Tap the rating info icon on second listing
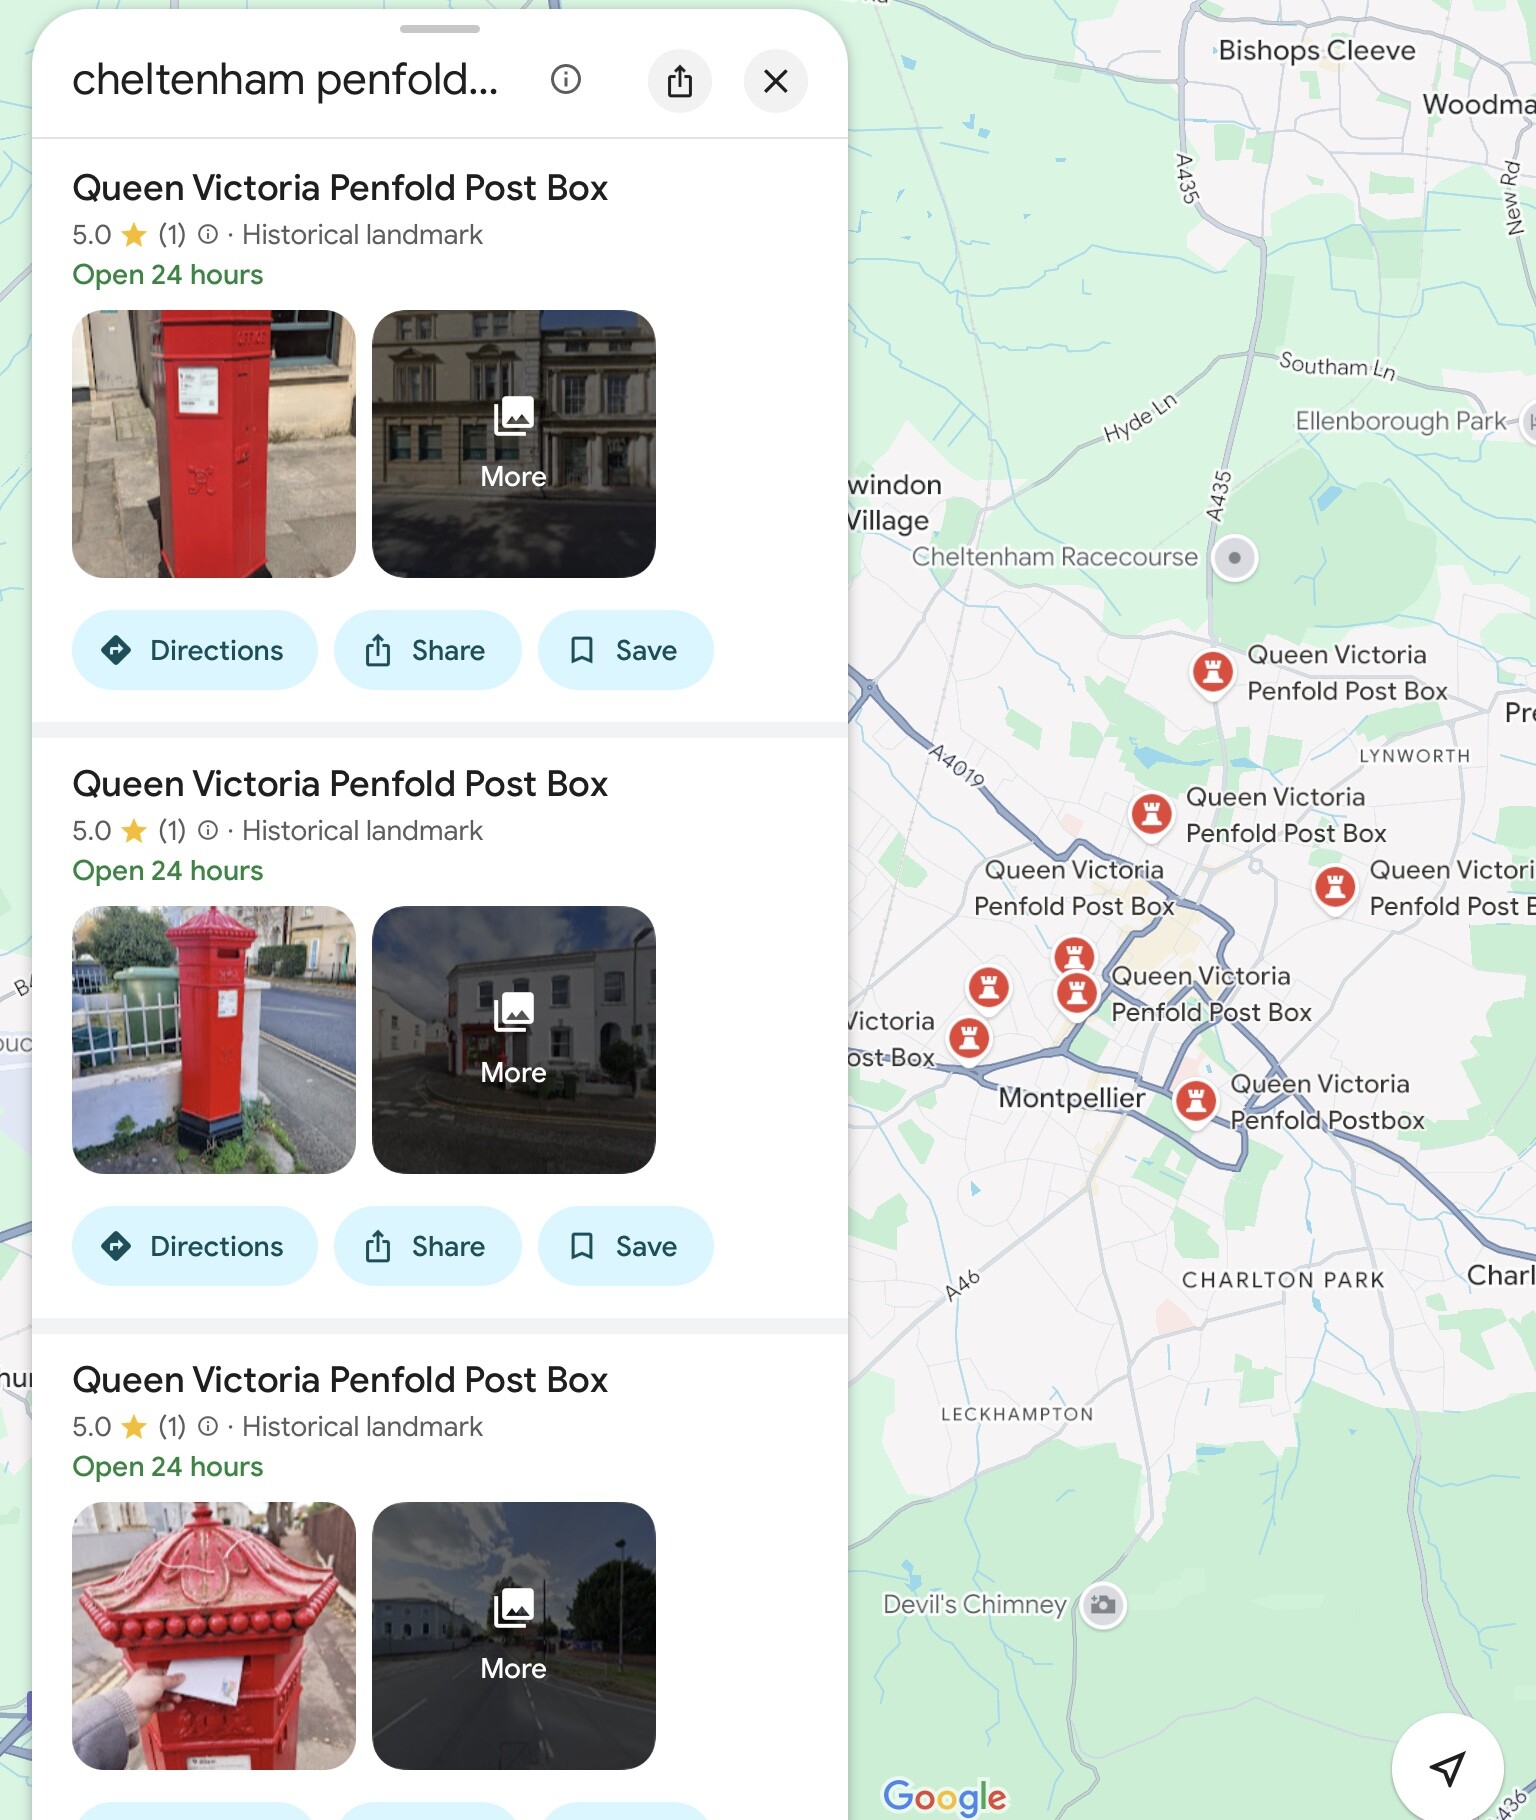The image size is (1536, 1820). (x=208, y=830)
